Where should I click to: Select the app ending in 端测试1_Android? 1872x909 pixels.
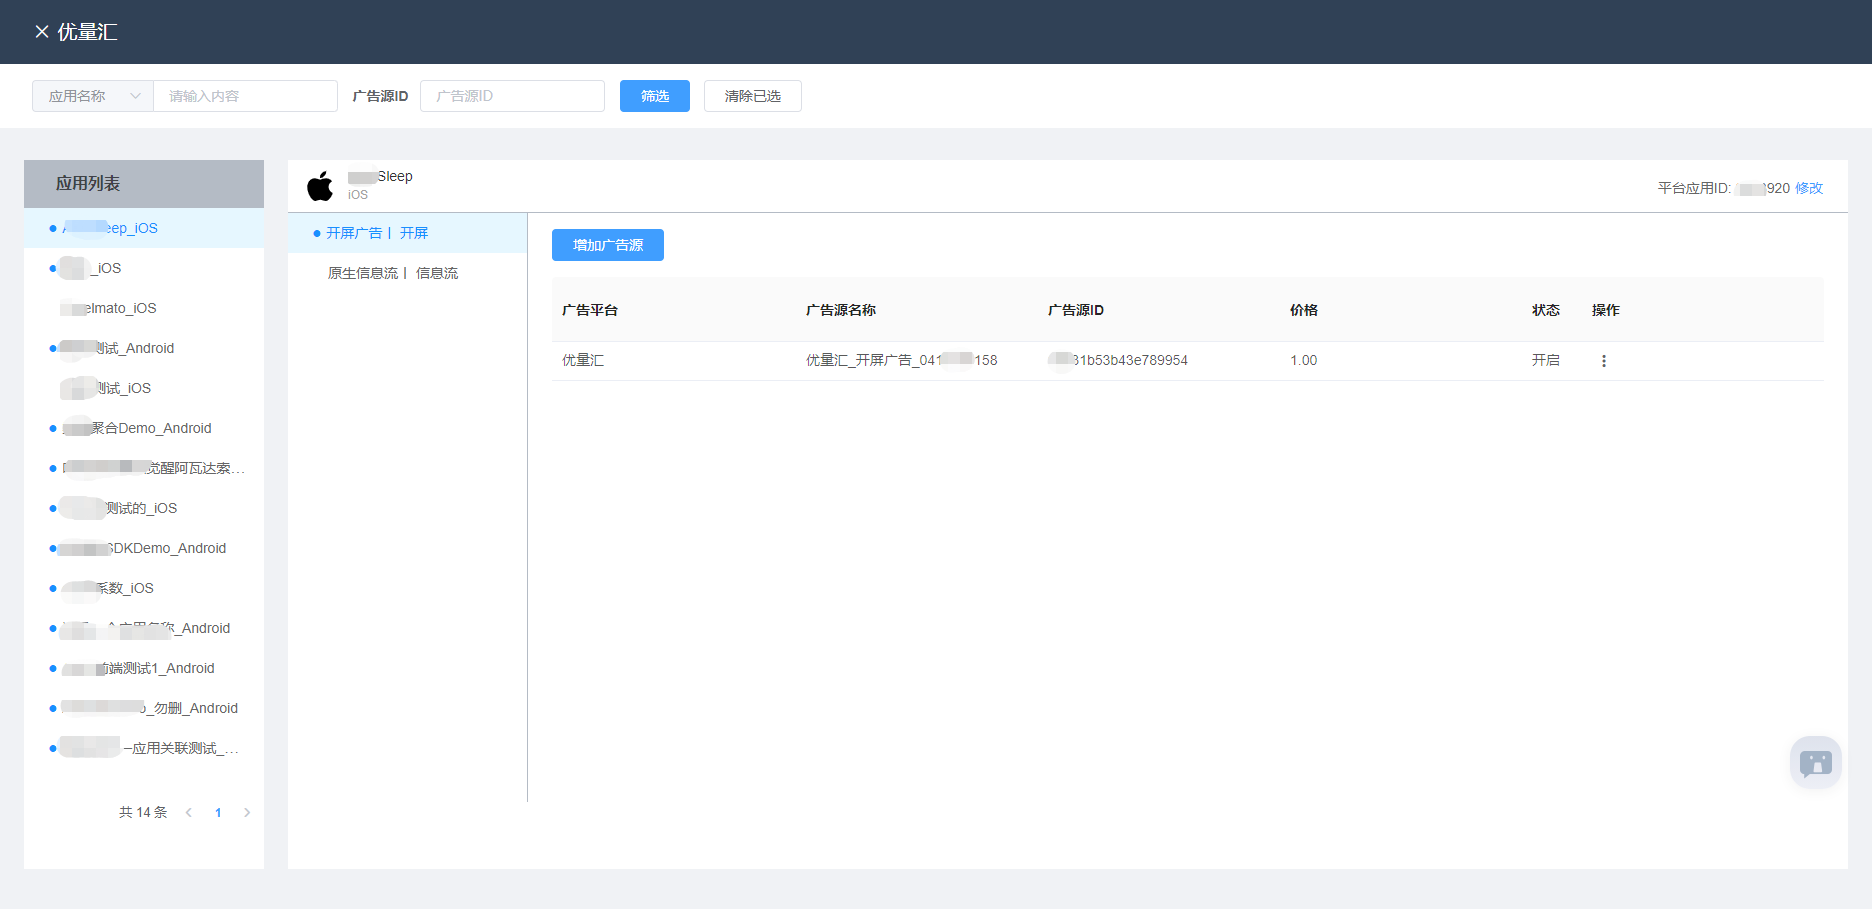144,668
